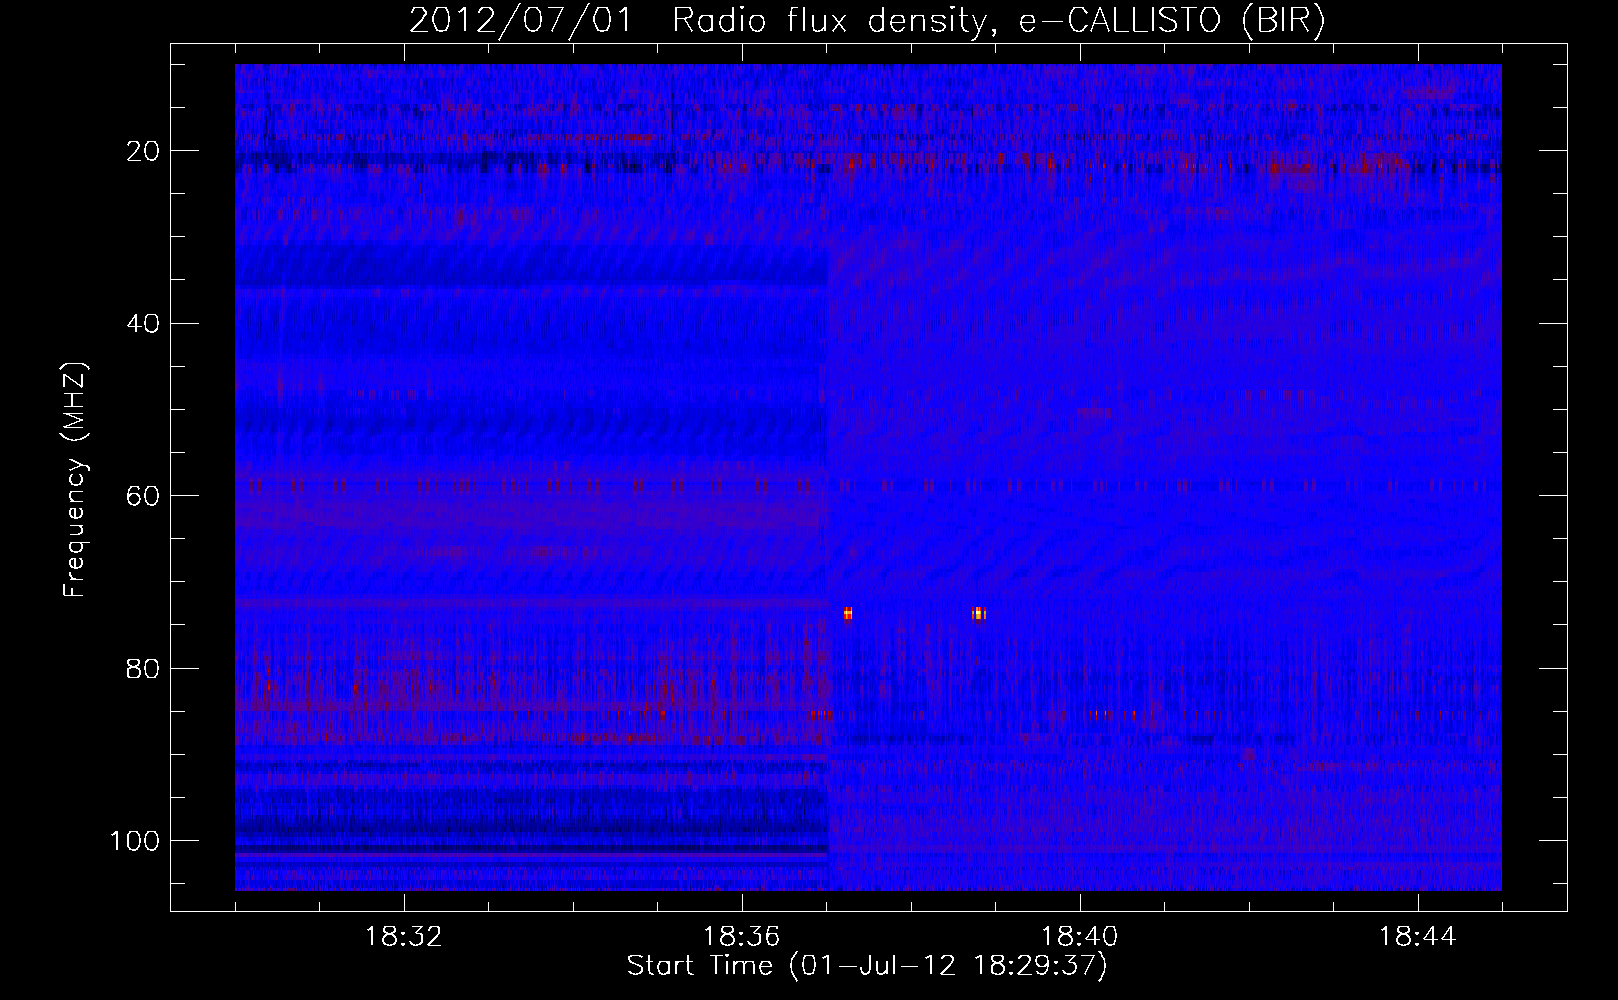
Task: Click the 18:36 time tick label
Action: click(742, 937)
